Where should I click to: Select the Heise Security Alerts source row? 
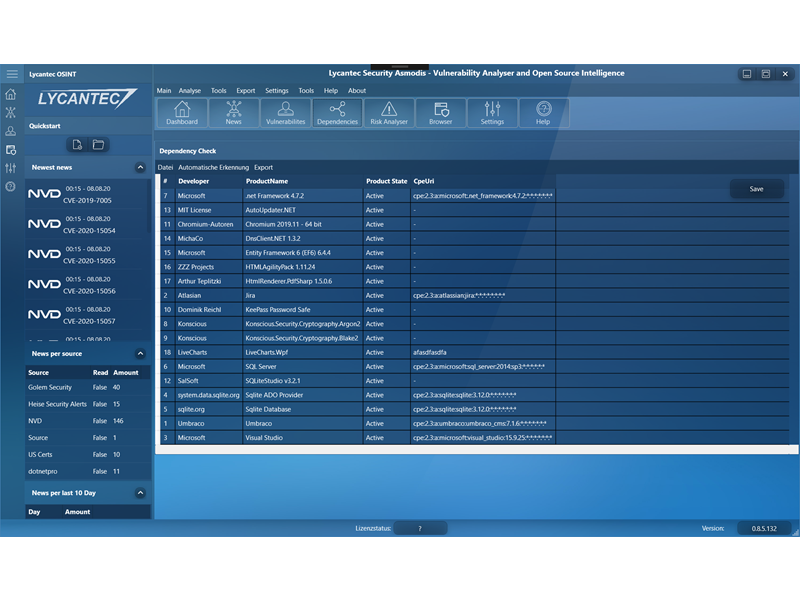(x=88, y=404)
